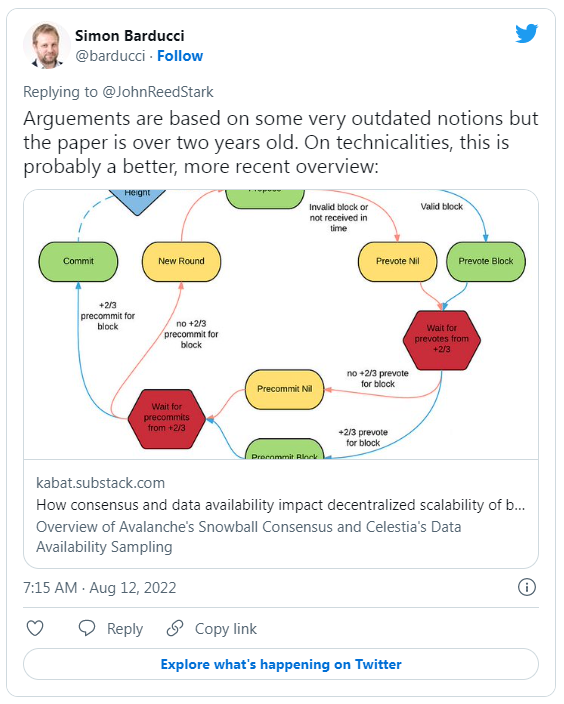Open Simon Barducci's profile avatar

(x=46, y=45)
